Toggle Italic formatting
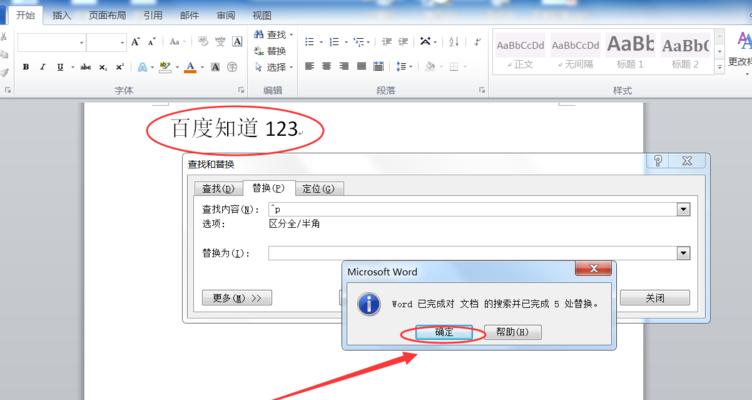 coord(43,67)
